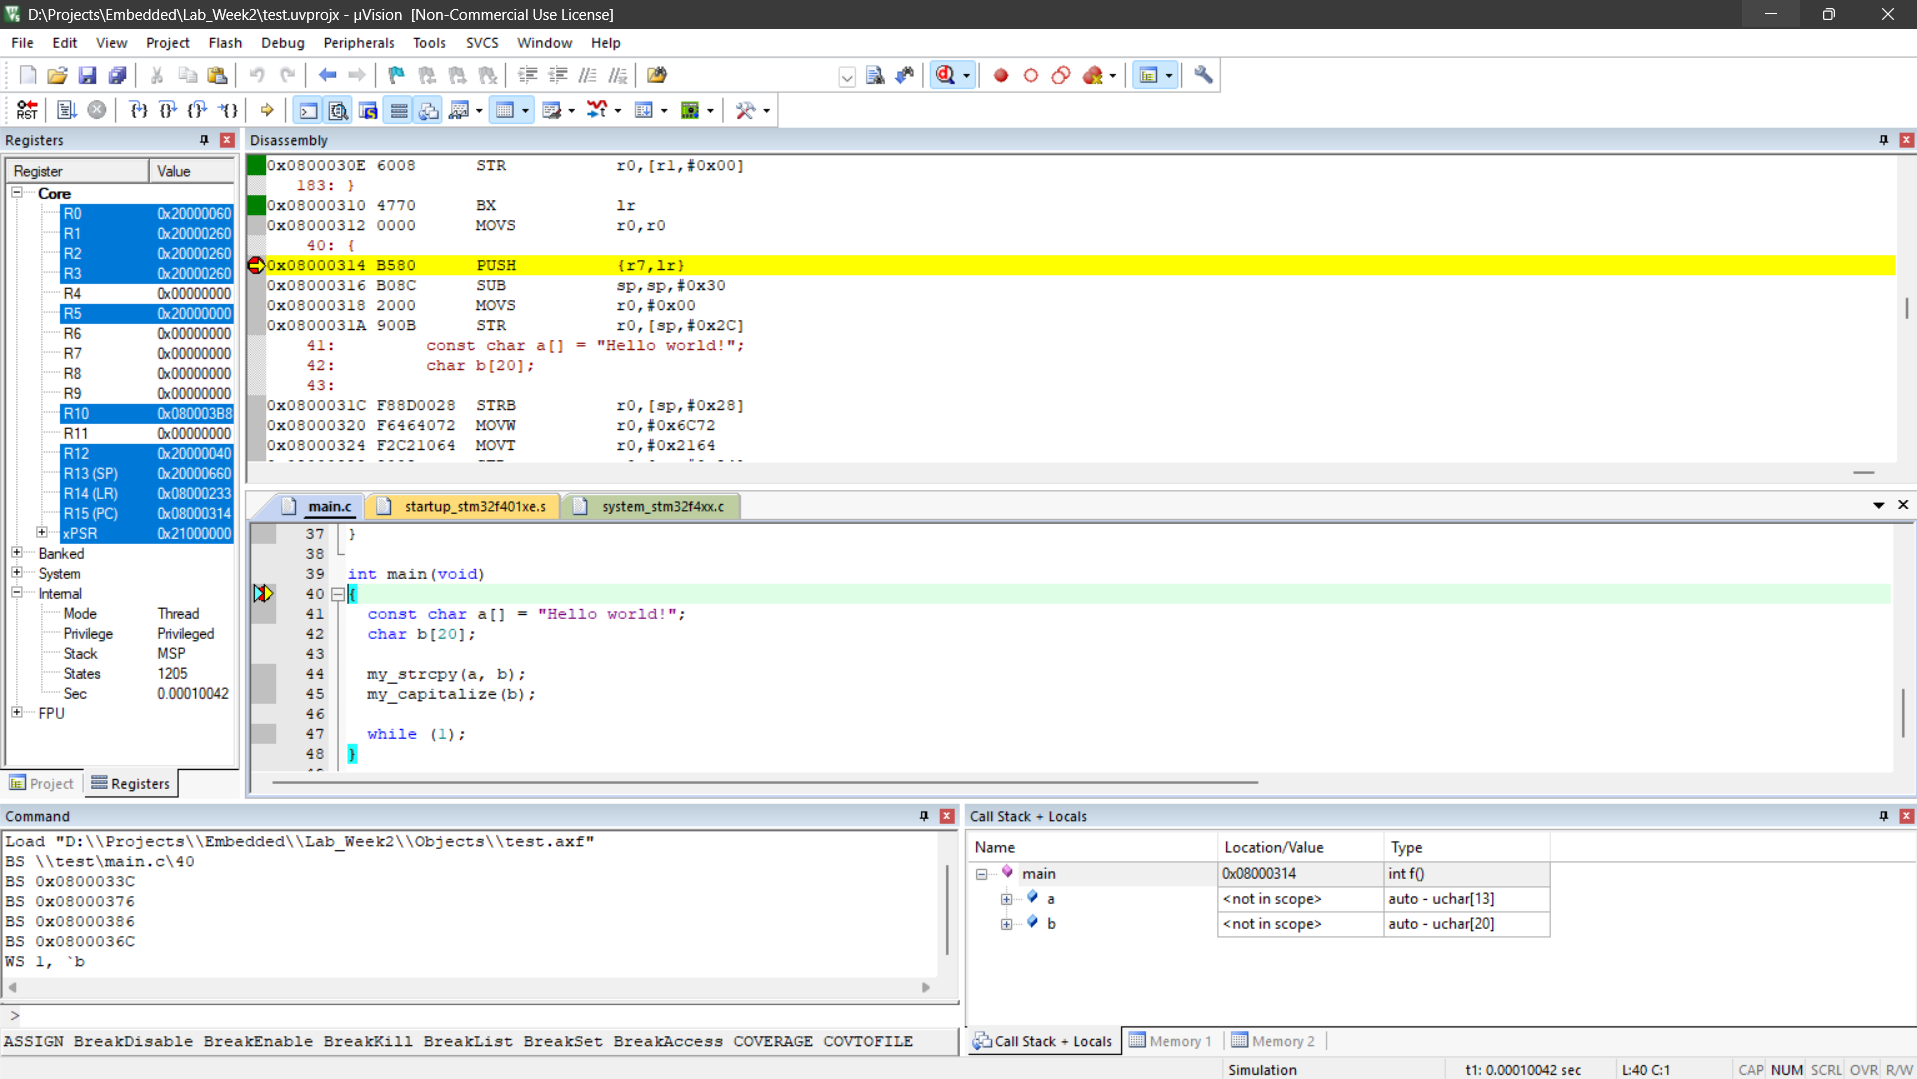Open the Peripherals menu

click(358, 43)
